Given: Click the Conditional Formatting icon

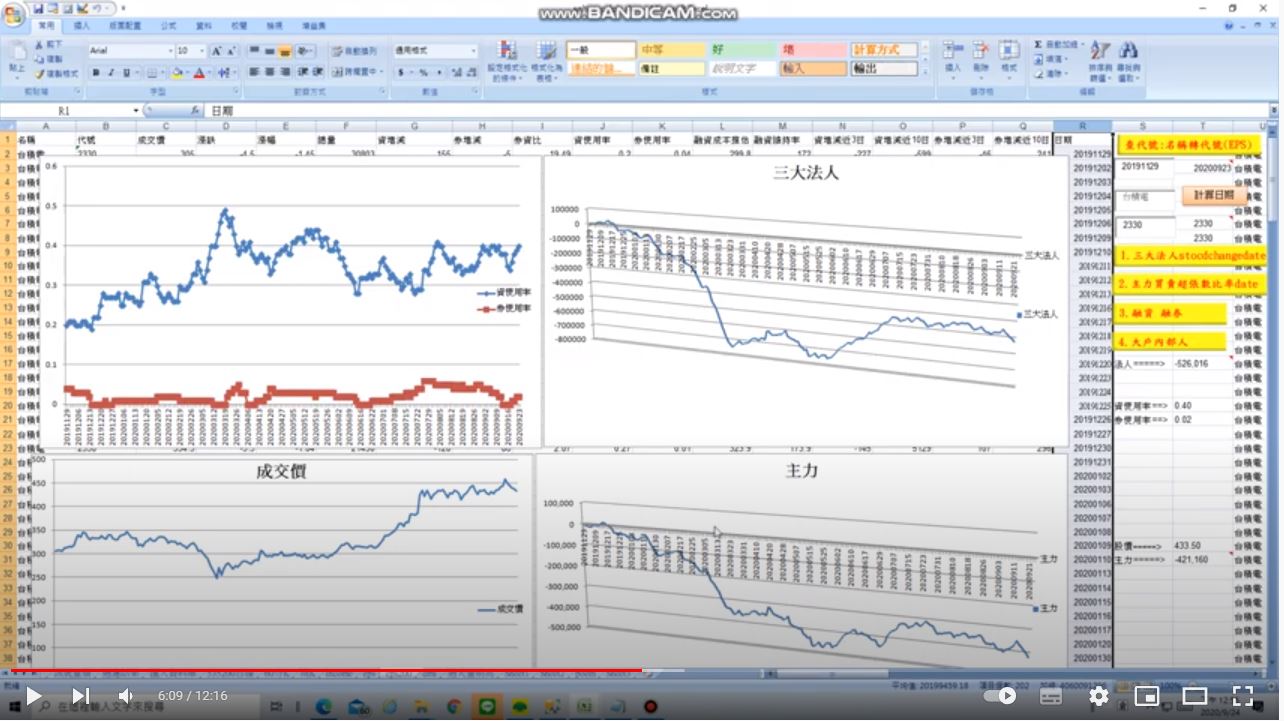Looking at the screenshot, I should [x=508, y=51].
